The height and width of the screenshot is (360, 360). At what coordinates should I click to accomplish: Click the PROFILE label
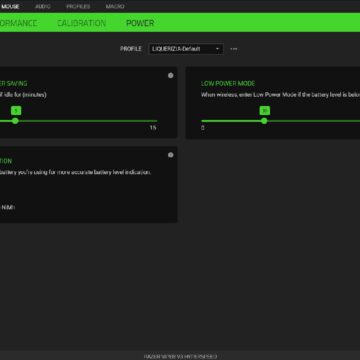131,49
